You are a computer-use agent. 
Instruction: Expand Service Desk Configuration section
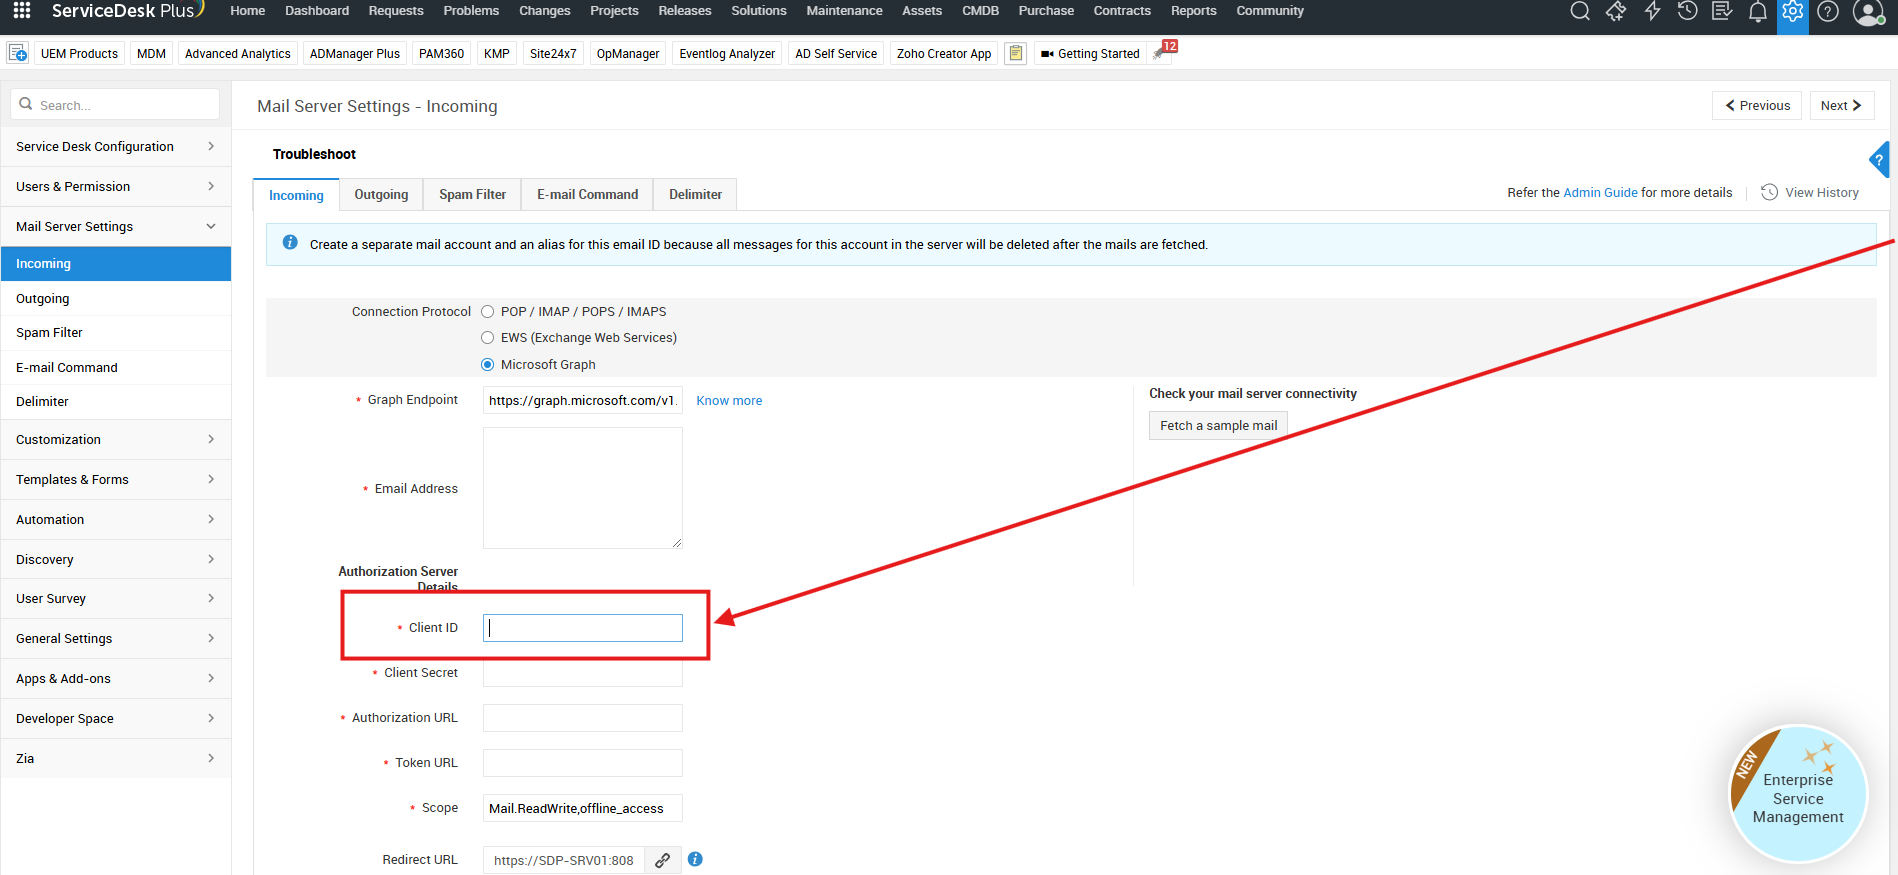coord(115,147)
